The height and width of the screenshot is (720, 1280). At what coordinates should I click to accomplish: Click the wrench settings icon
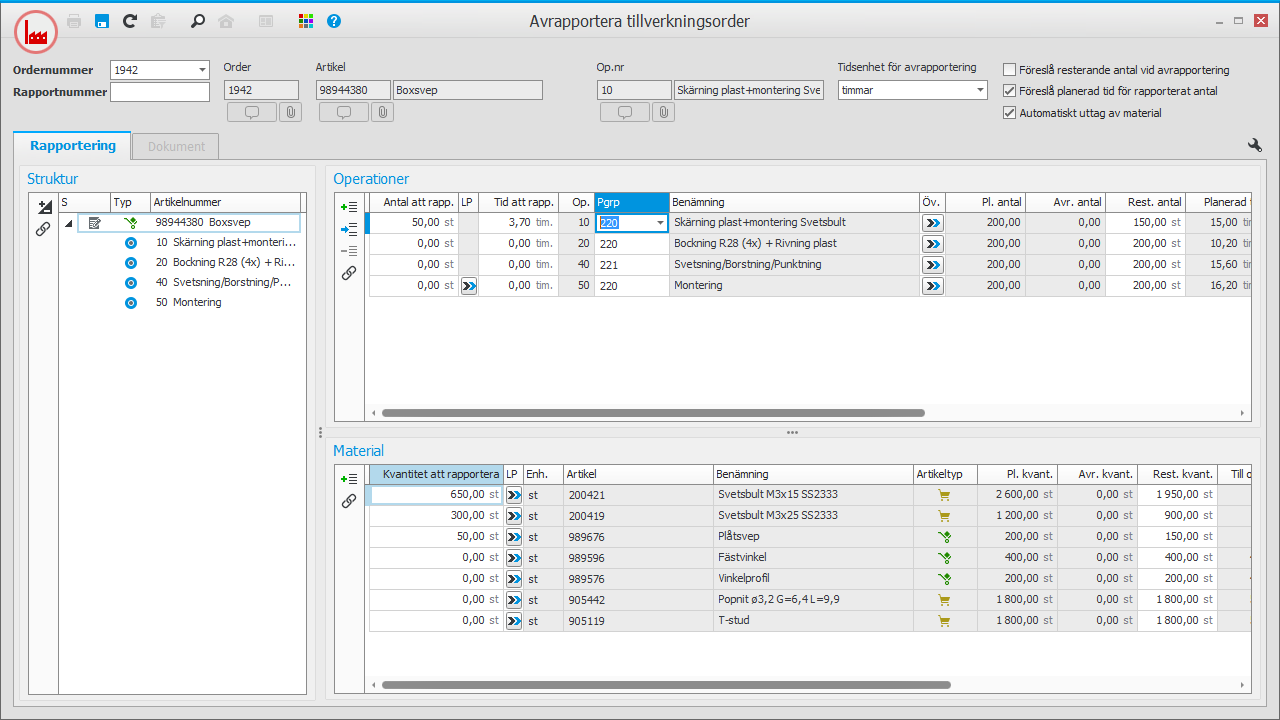[x=1255, y=145]
